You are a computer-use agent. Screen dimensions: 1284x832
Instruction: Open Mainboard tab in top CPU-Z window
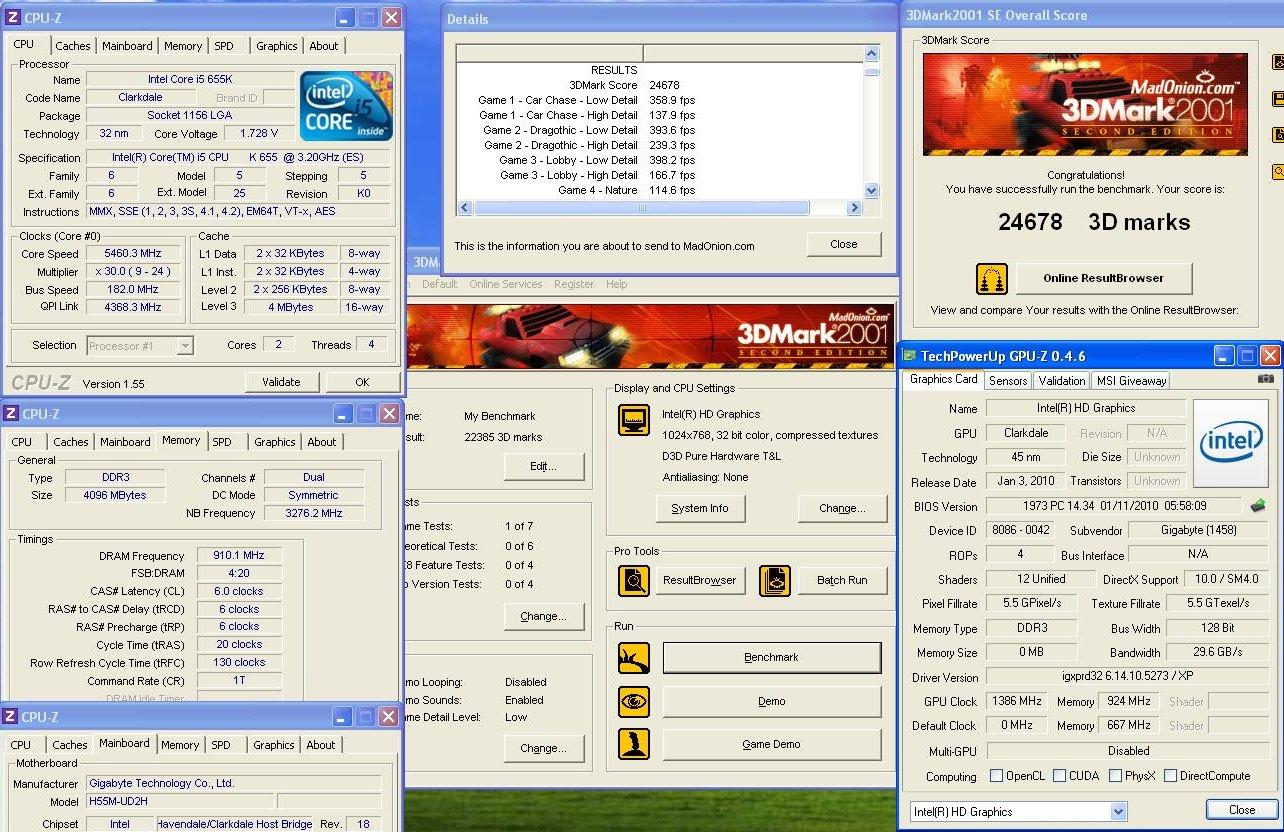[x=127, y=46]
